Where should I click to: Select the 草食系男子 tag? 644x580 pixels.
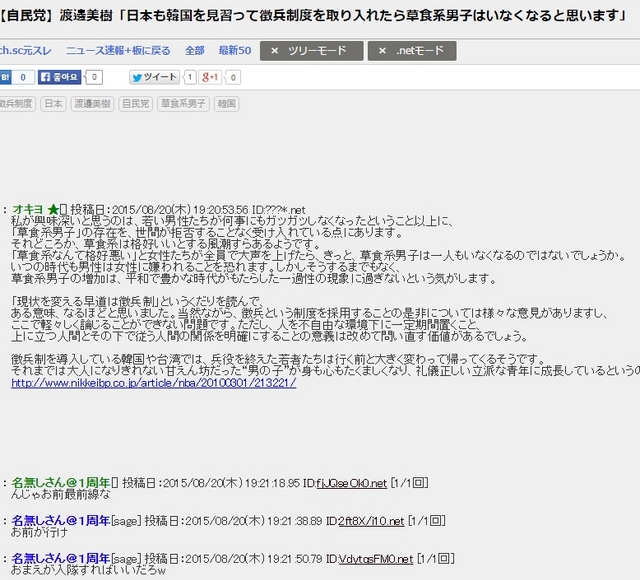(182, 104)
